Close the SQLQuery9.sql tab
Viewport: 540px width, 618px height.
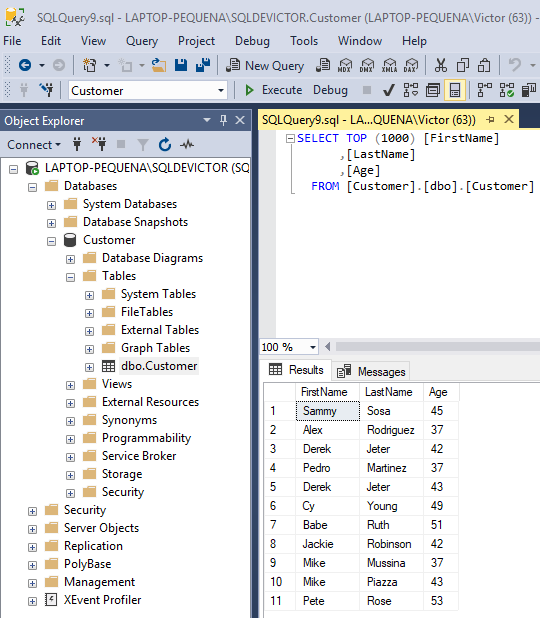(x=509, y=119)
